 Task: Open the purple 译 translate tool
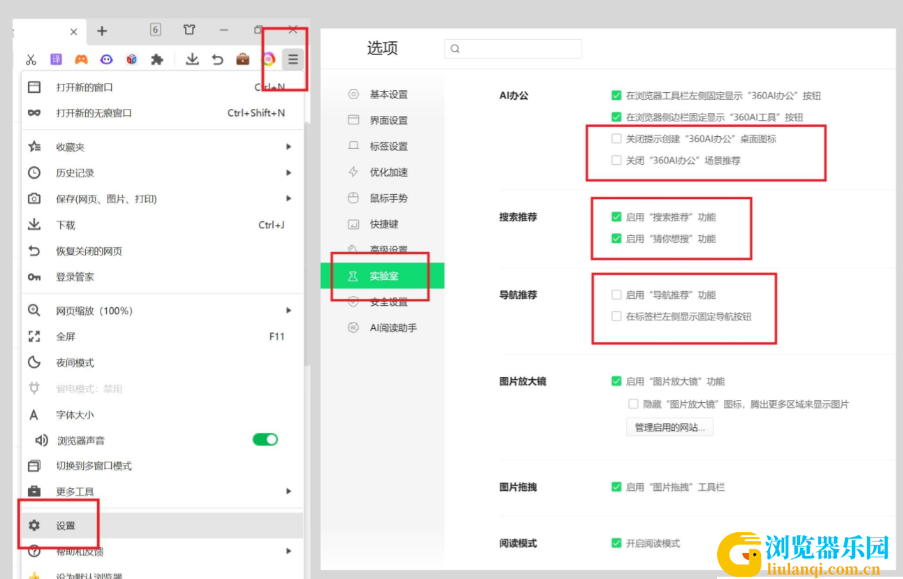(x=56, y=59)
